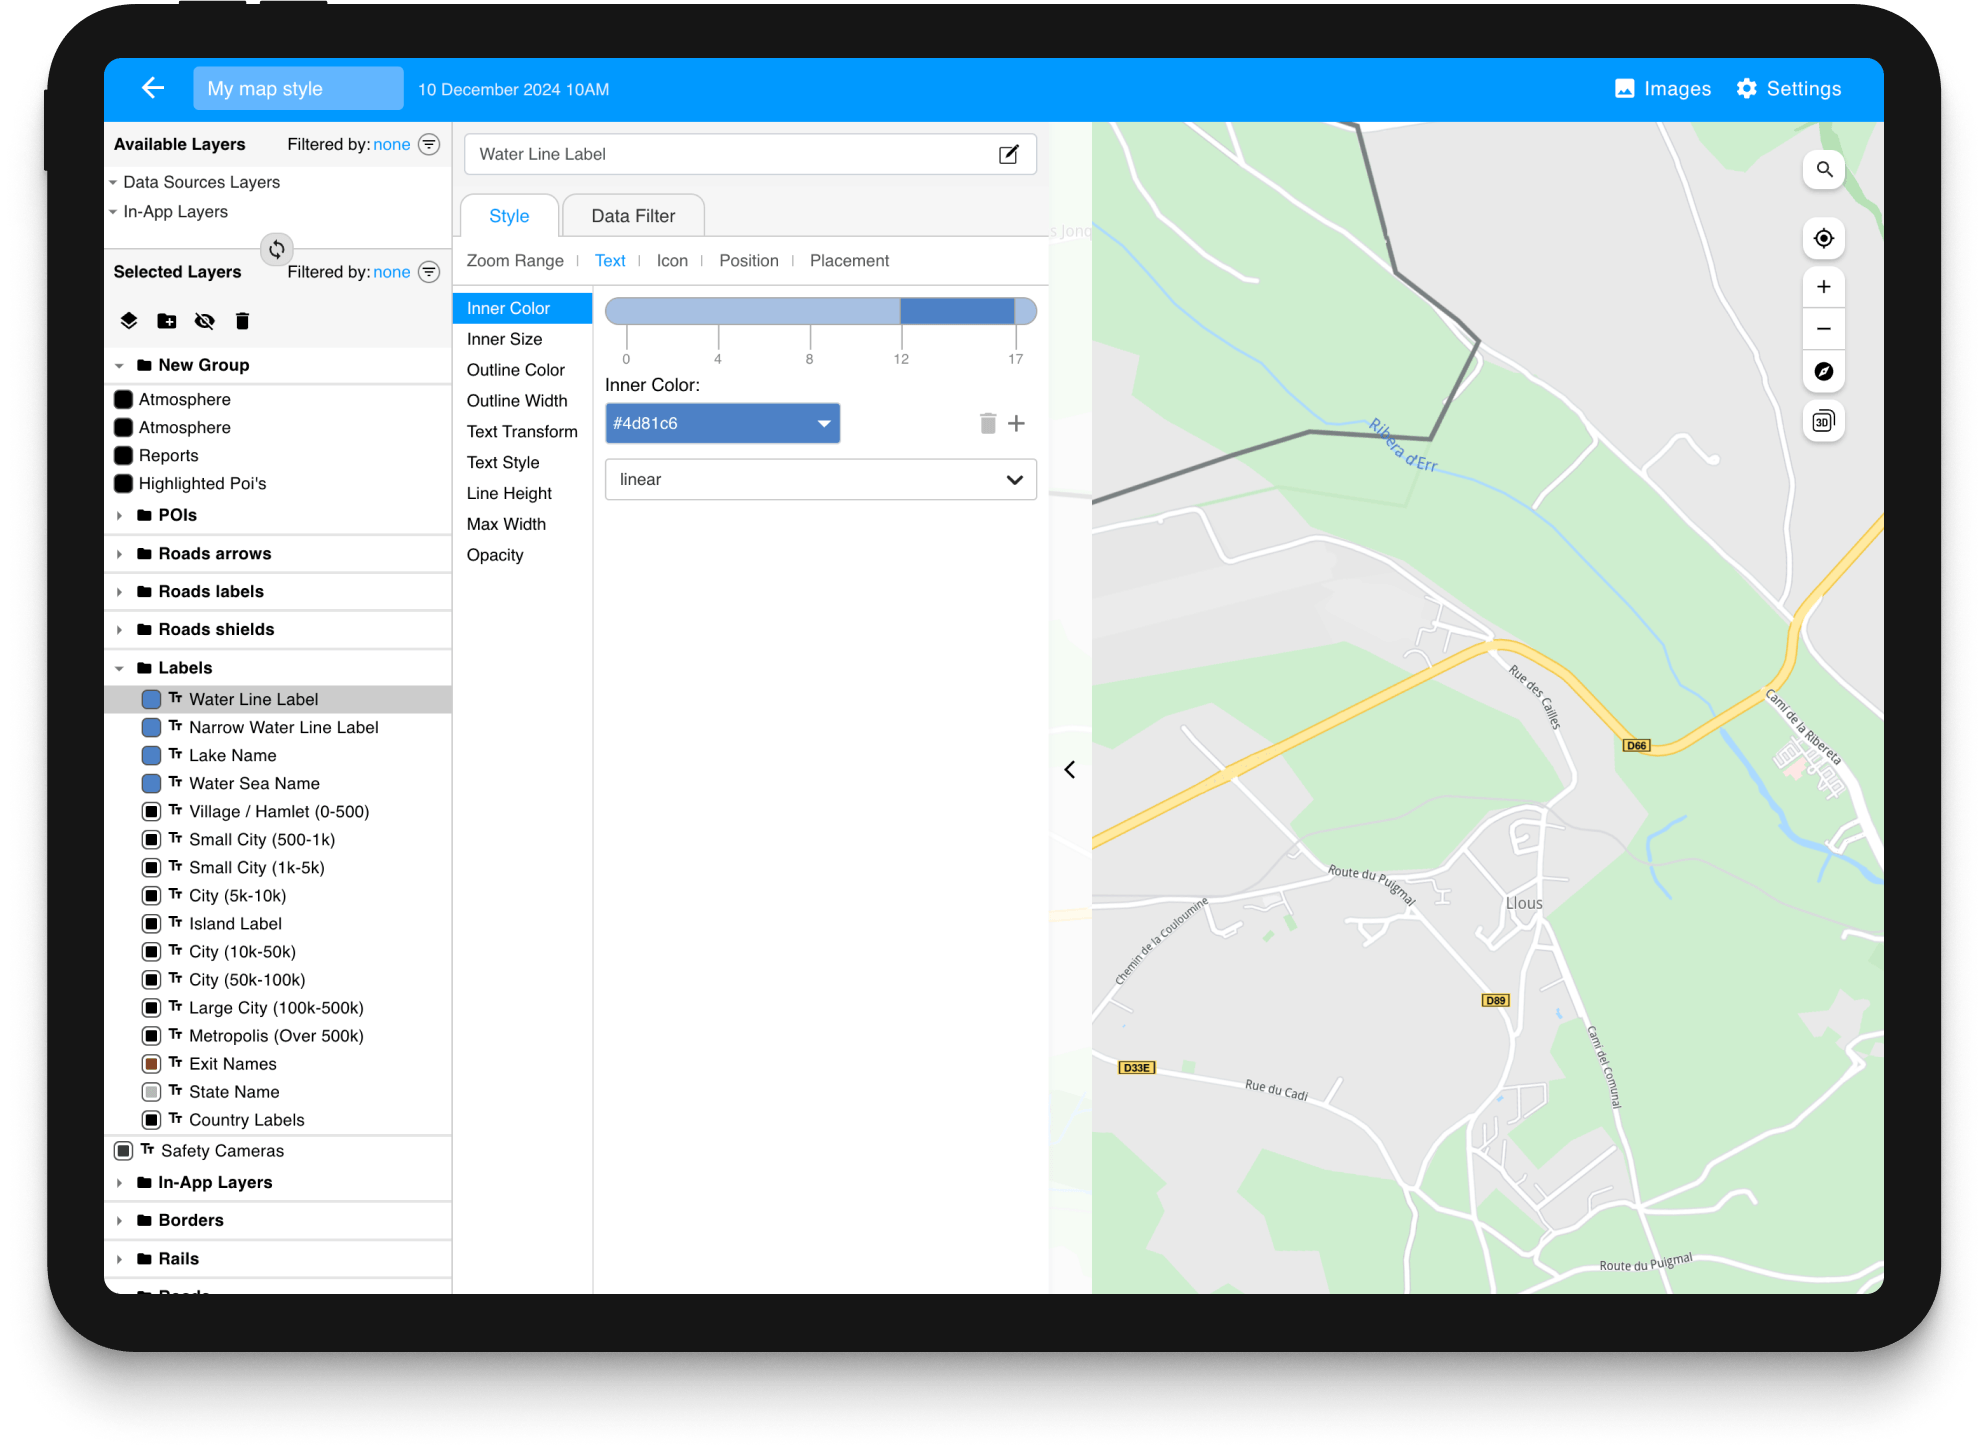Click the text icon beside Safety Cameras

[148, 1150]
